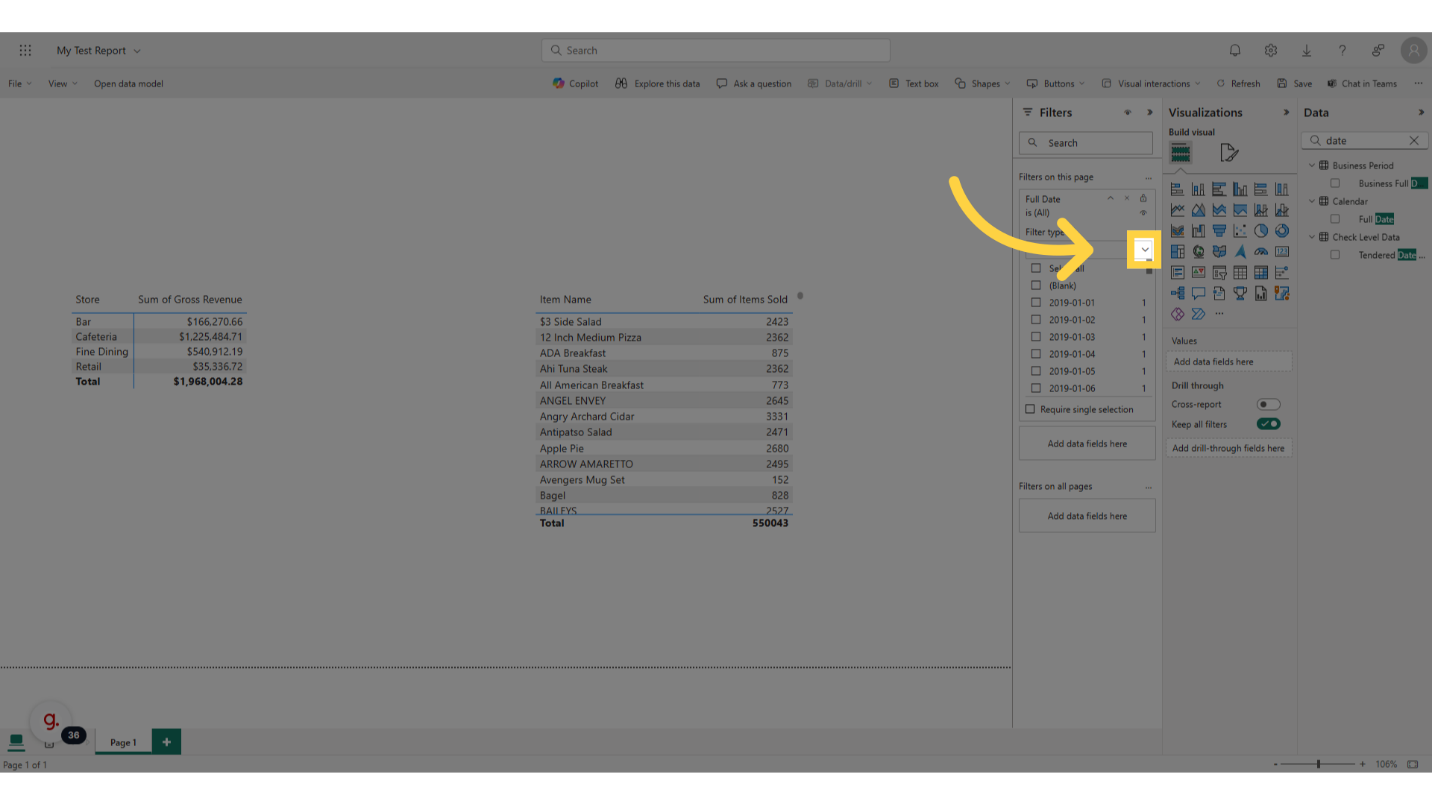
Task: Disable the Keep all filters toggle
Action: click(1268, 423)
